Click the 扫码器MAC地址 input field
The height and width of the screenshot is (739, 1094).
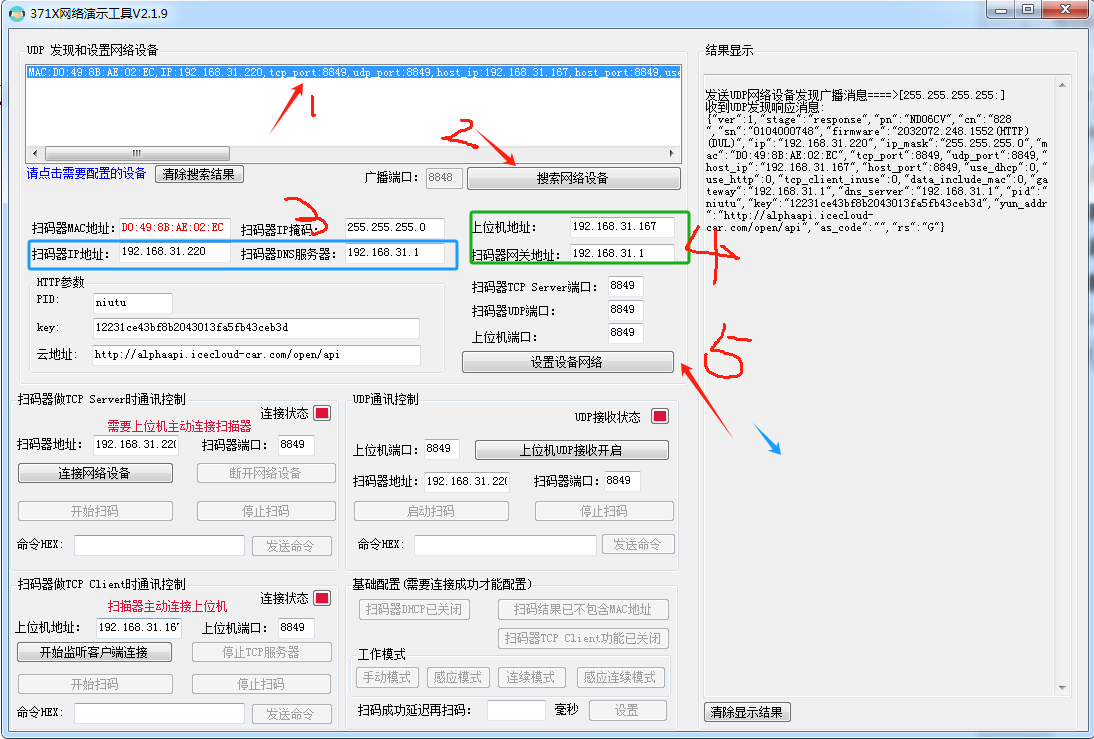[x=174, y=227]
